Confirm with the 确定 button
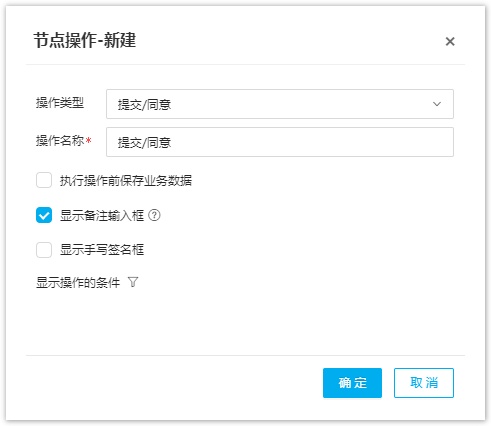Screen dimensions: 491x426 point(352,383)
